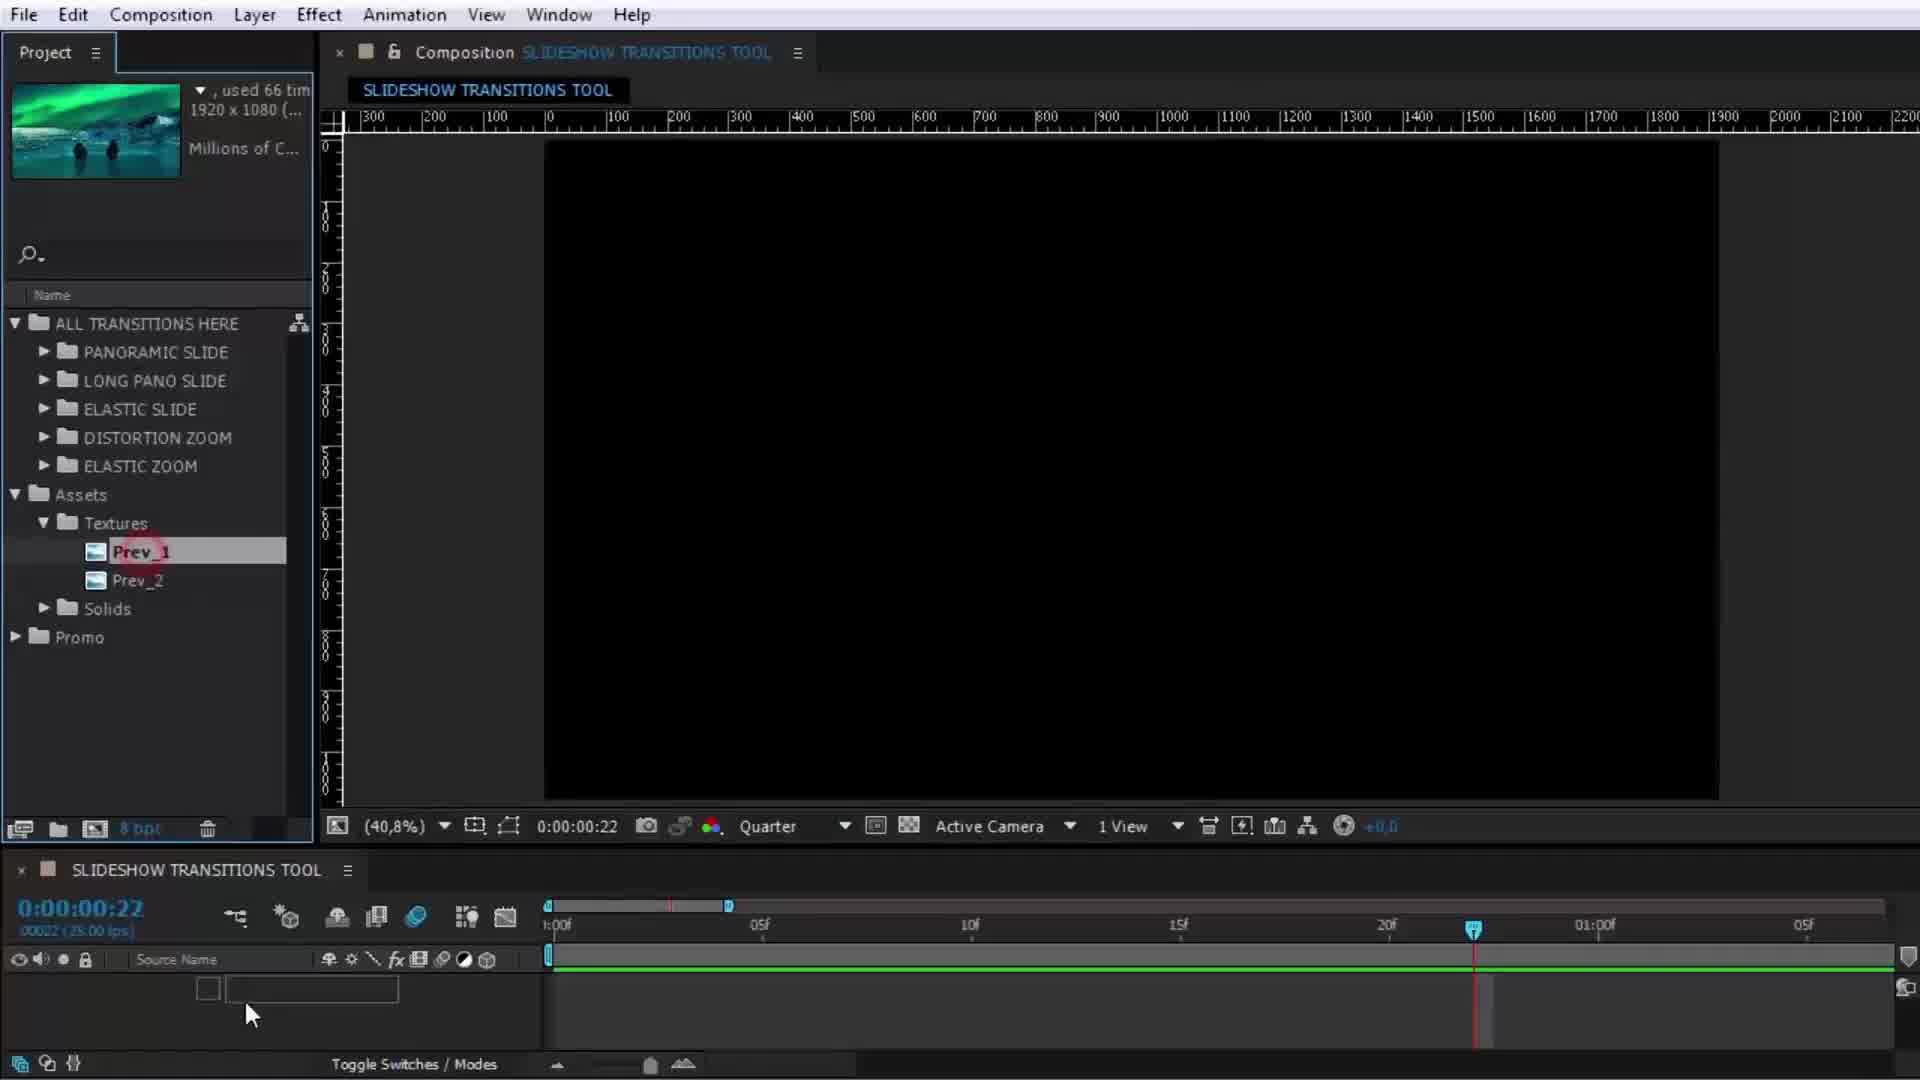Open the Composition menu
This screenshot has height=1080, width=1920.
(161, 15)
